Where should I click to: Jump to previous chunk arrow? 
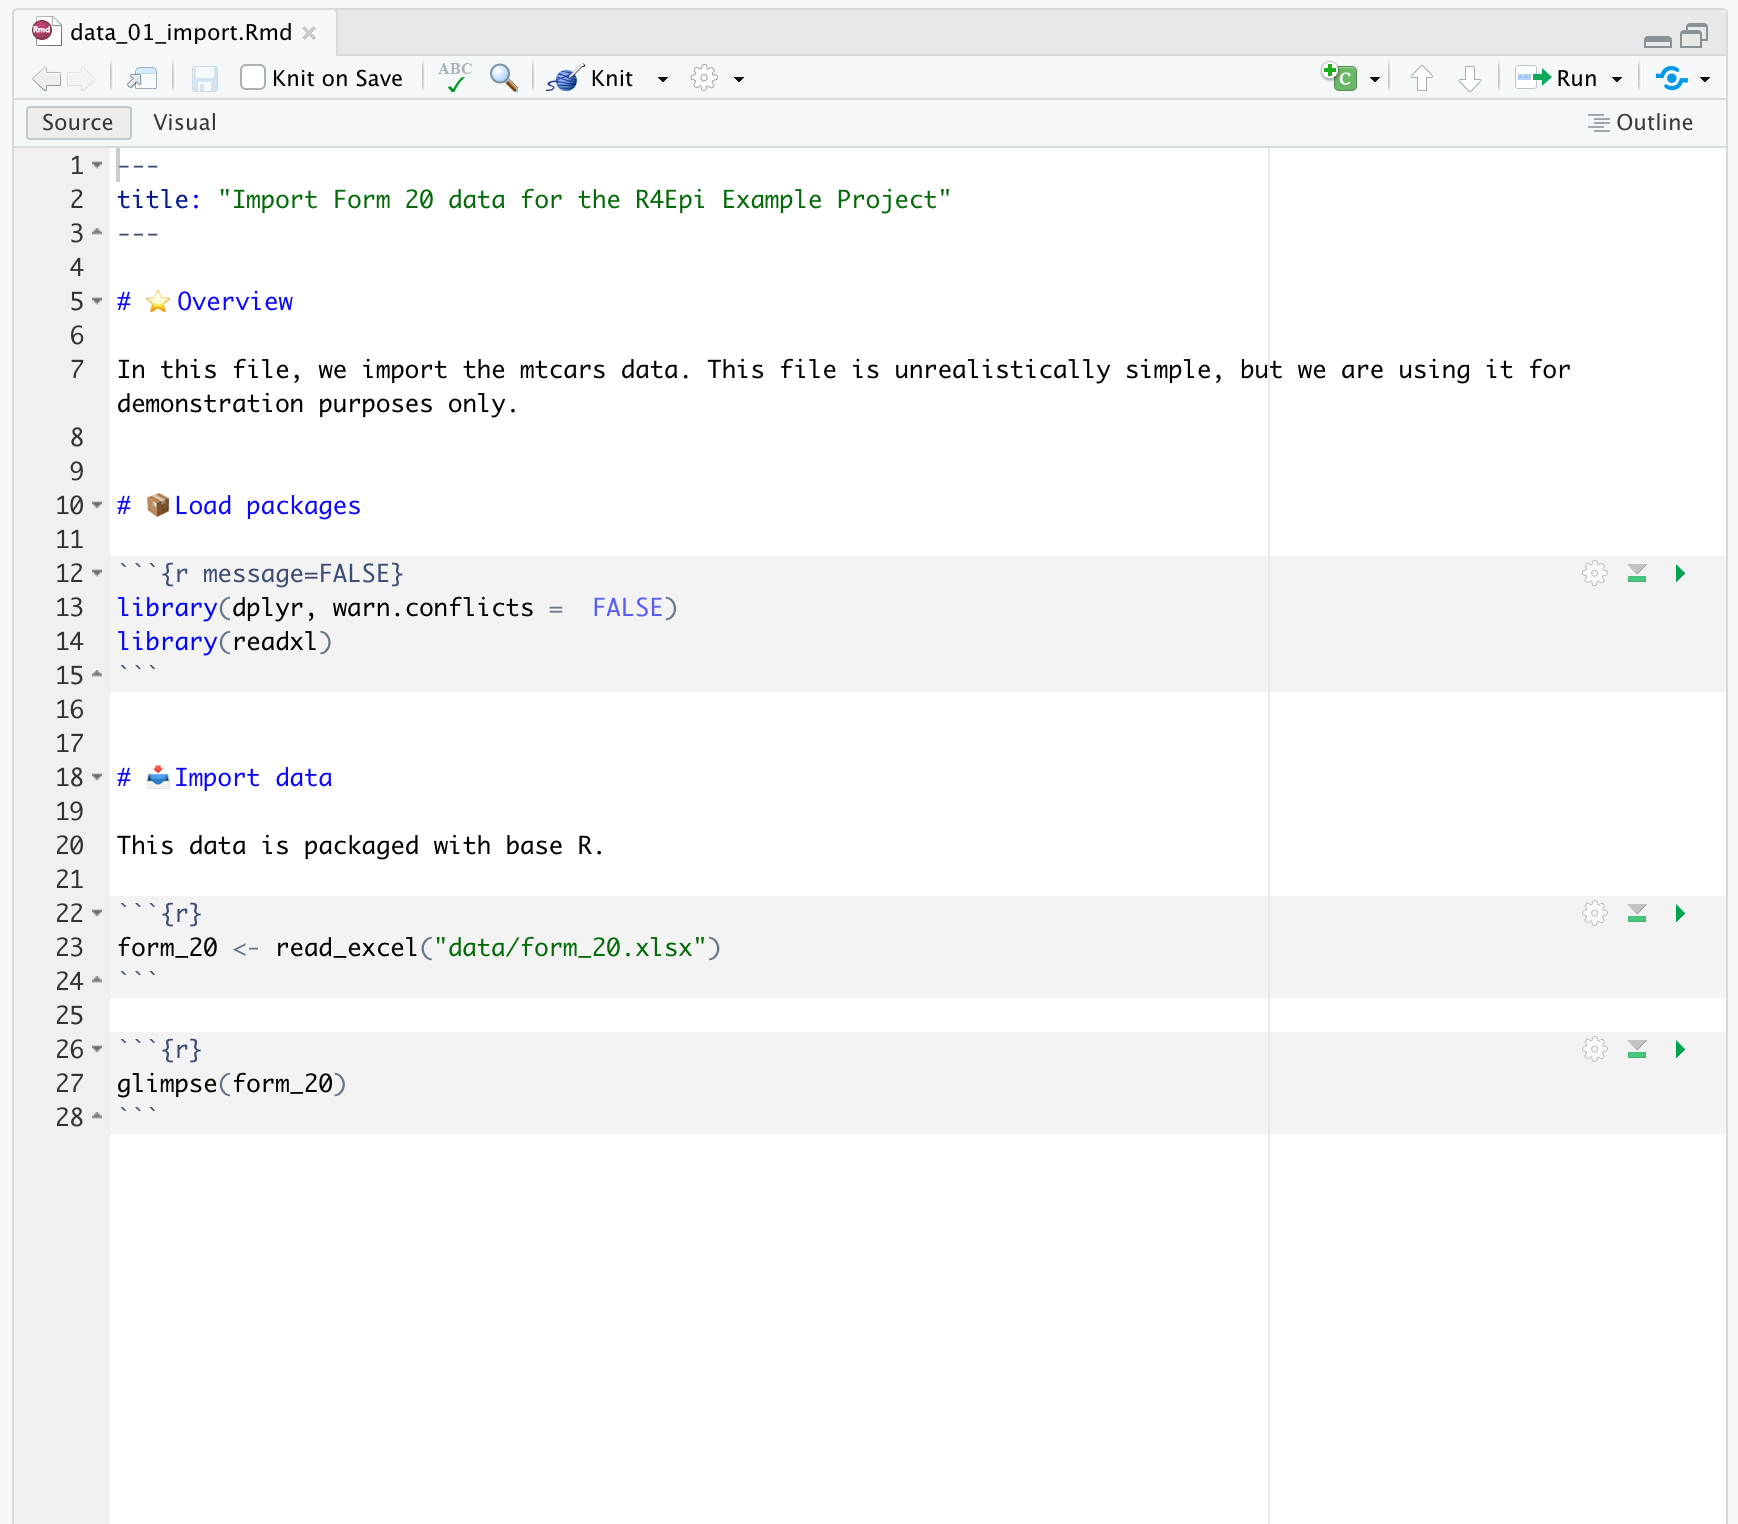click(x=1422, y=78)
